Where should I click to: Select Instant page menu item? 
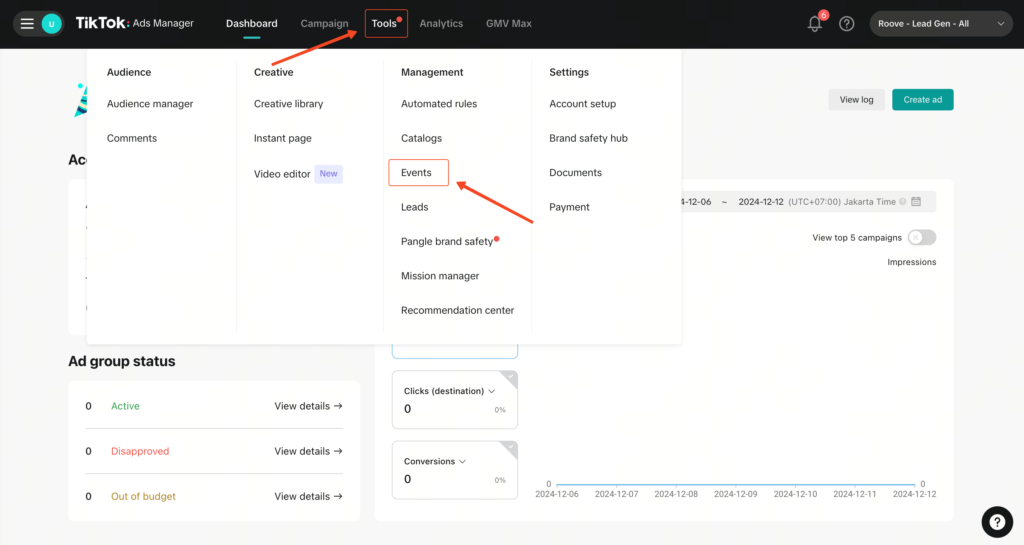(282, 138)
